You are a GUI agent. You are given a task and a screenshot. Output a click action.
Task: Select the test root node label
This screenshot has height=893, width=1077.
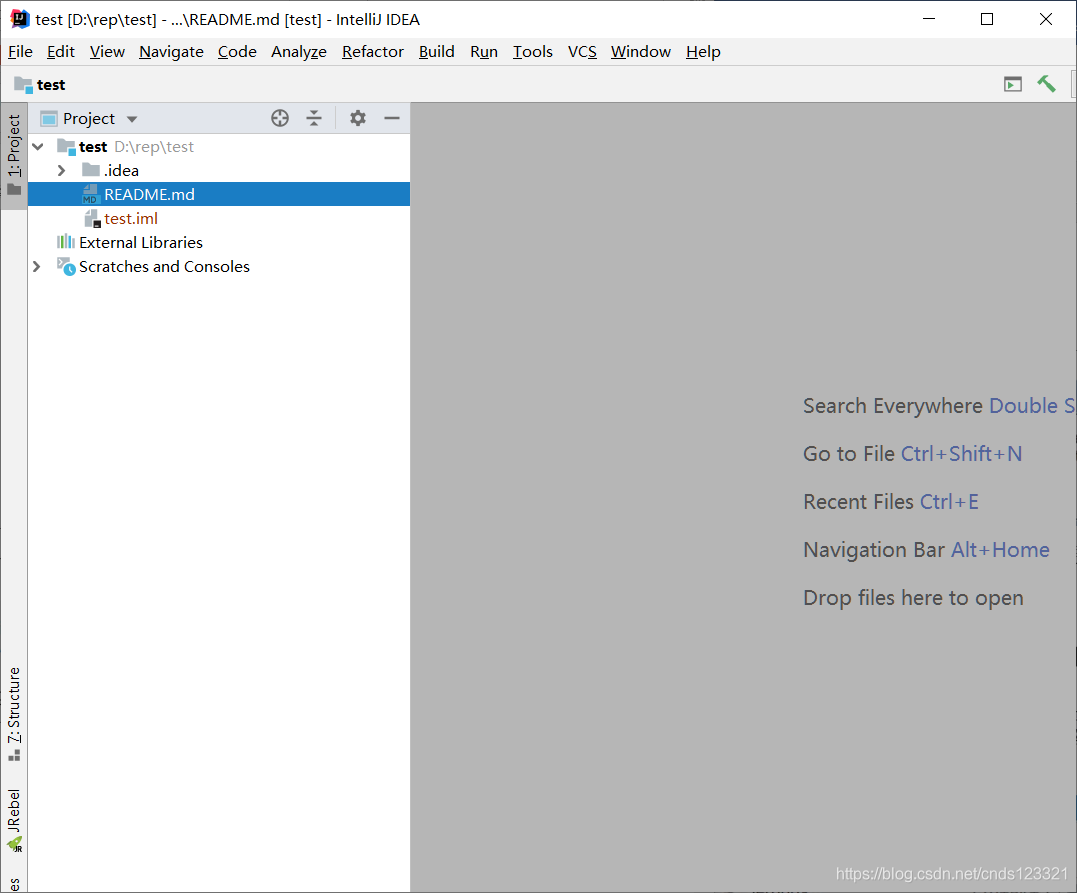coord(93,146)
